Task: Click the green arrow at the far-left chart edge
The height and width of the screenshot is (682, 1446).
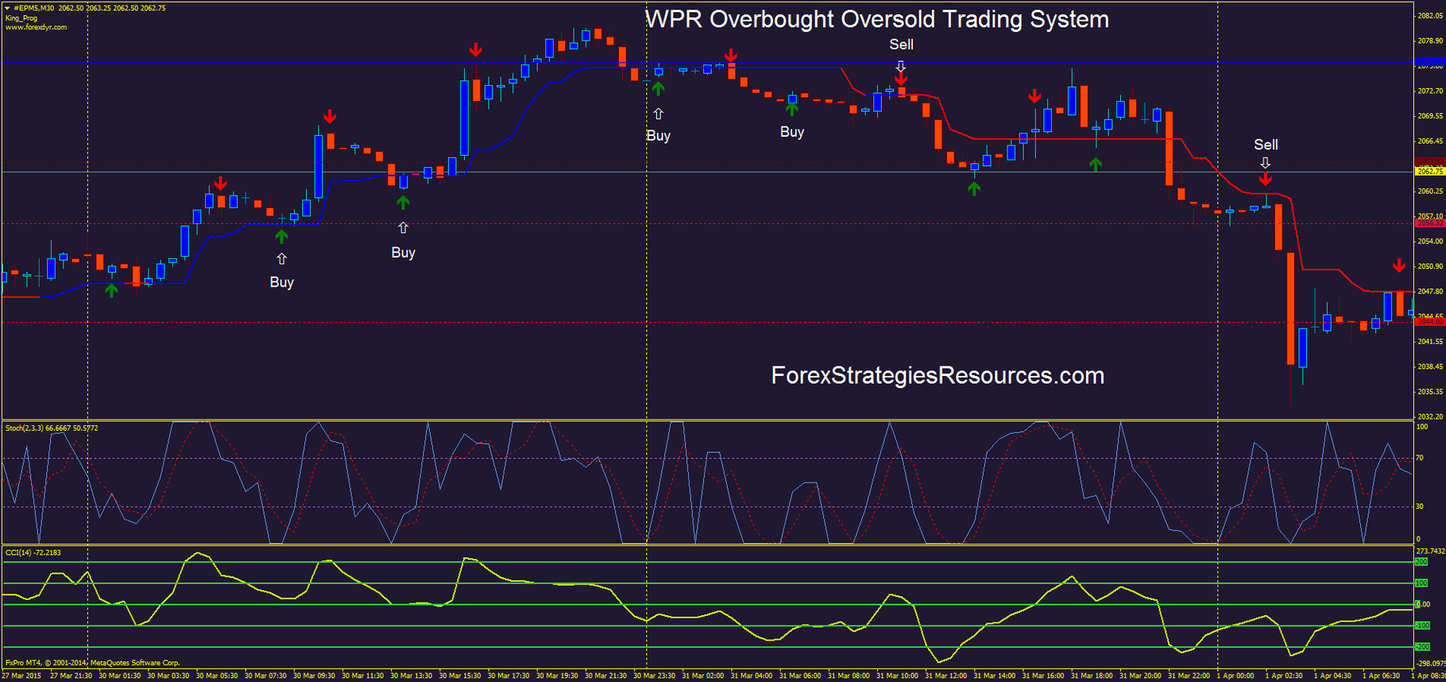Action: tap(113, 291)
